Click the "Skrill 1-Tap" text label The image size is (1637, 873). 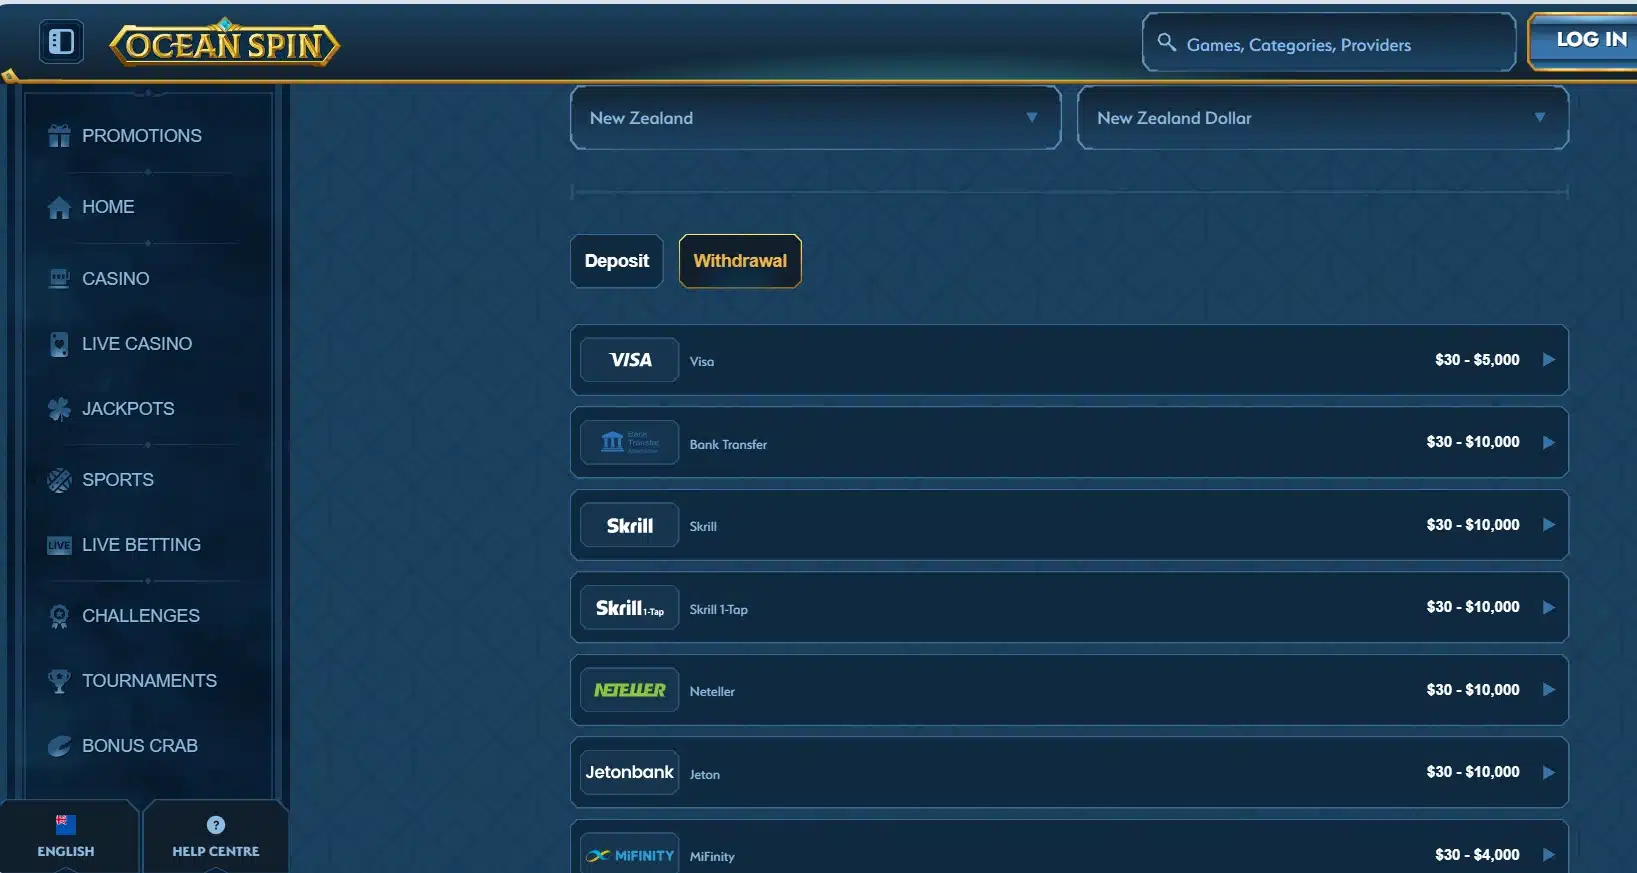718,609
